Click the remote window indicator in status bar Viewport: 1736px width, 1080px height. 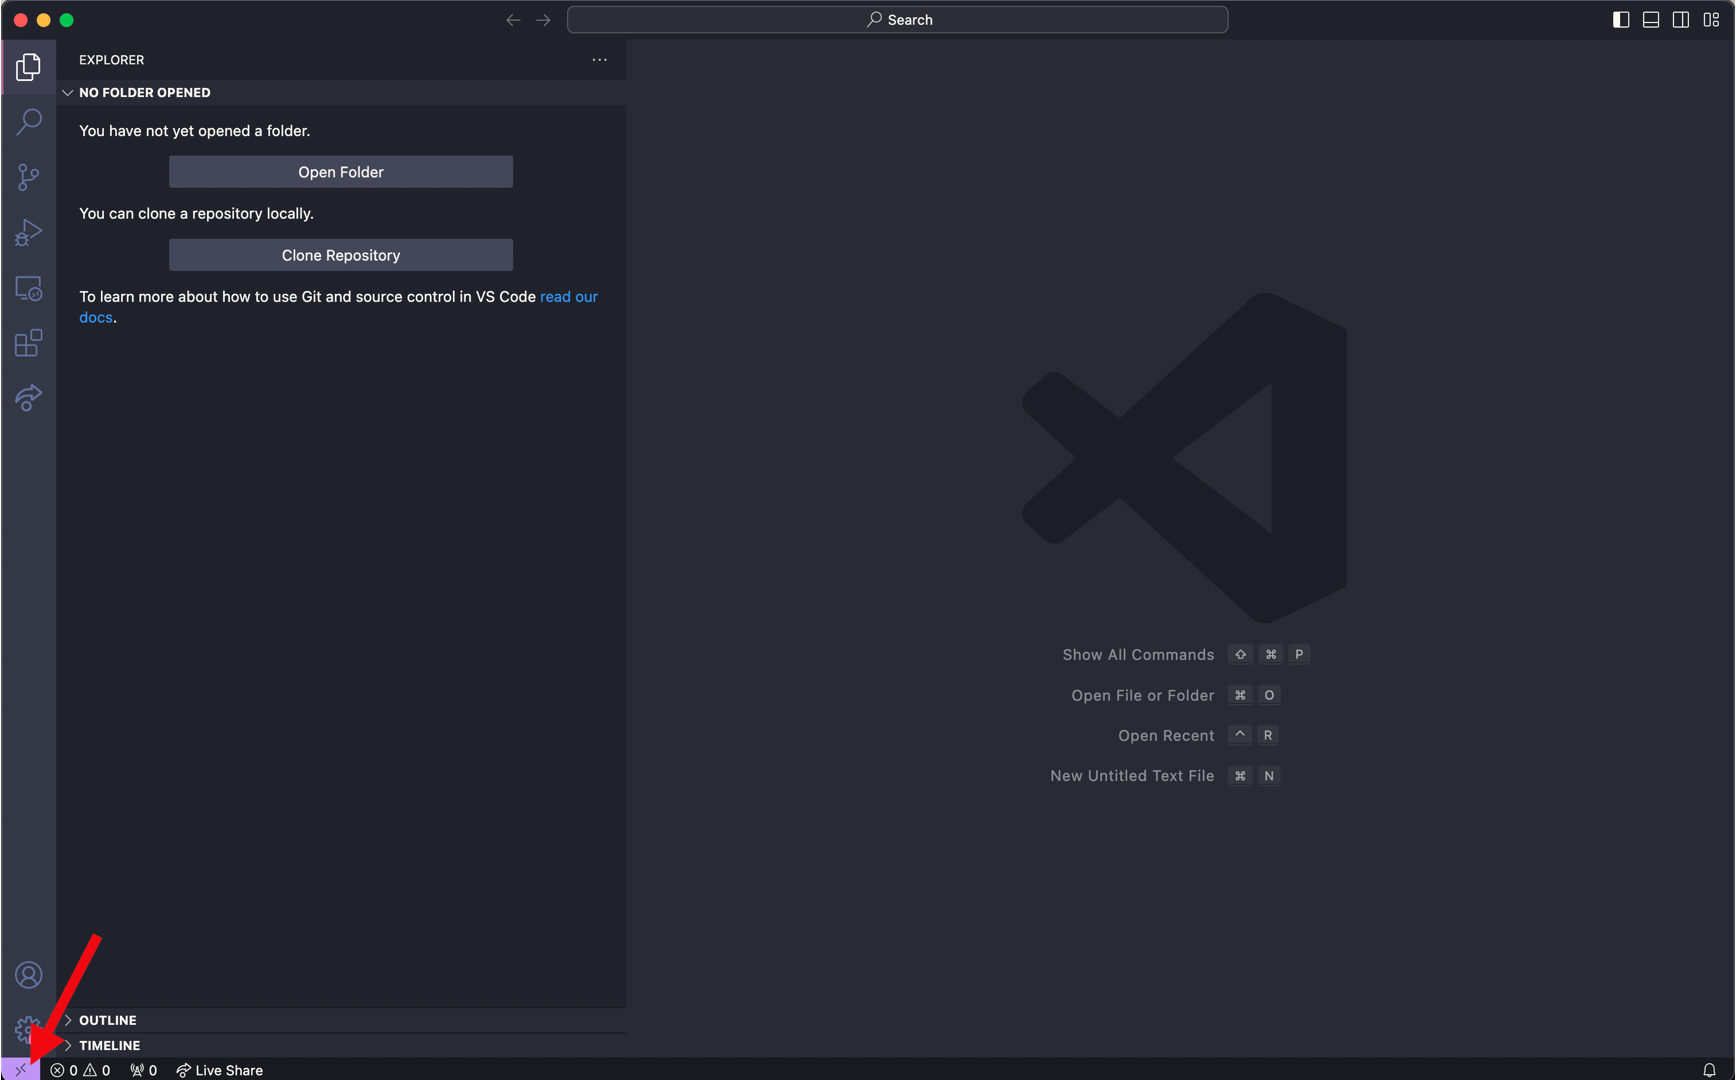click(x=20, y=1069)
